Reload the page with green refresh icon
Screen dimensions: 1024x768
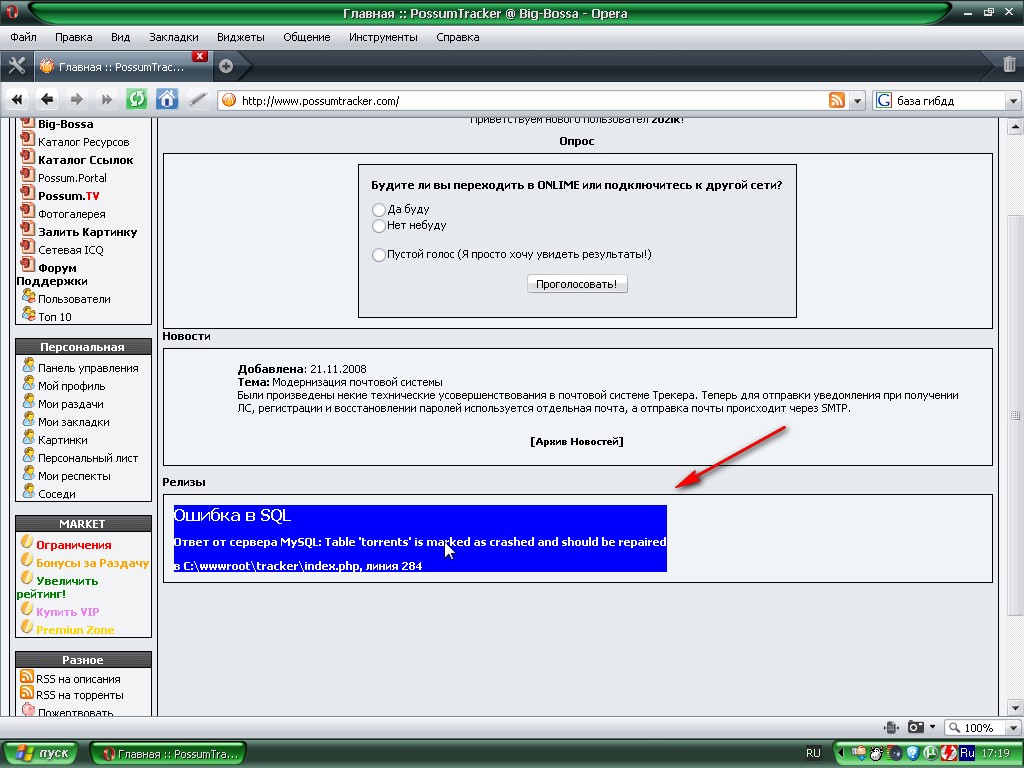pyautogui.click(x=136, y=100)
